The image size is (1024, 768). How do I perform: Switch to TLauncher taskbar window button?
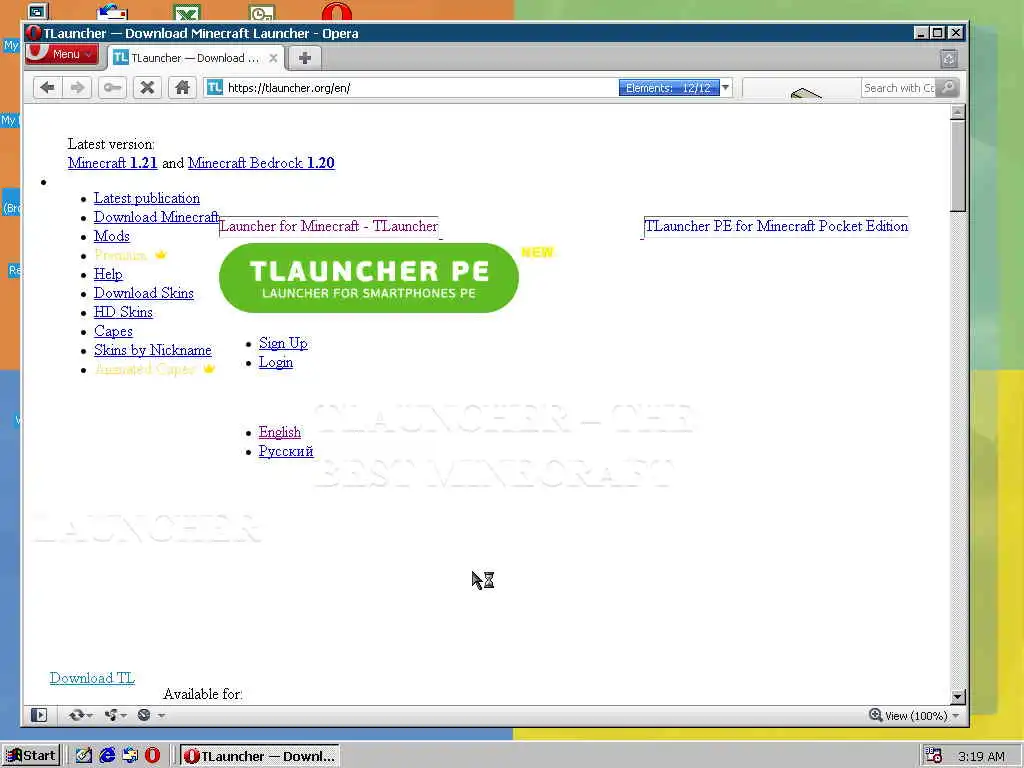click(x=260, y=756)
